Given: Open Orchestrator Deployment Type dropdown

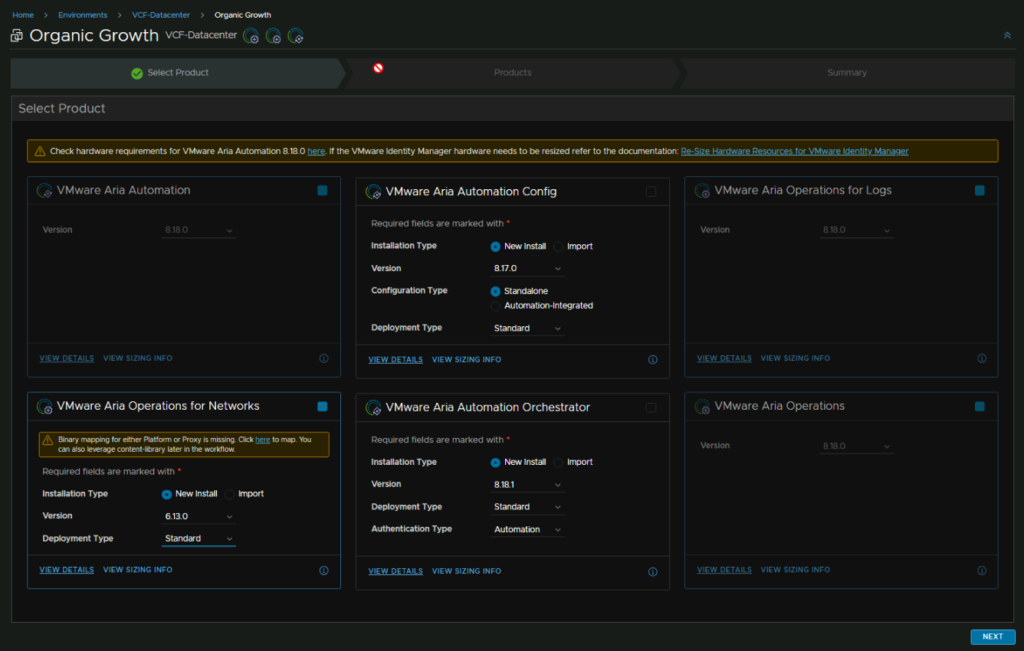Looking at the screenshot, I should point(527,507).
